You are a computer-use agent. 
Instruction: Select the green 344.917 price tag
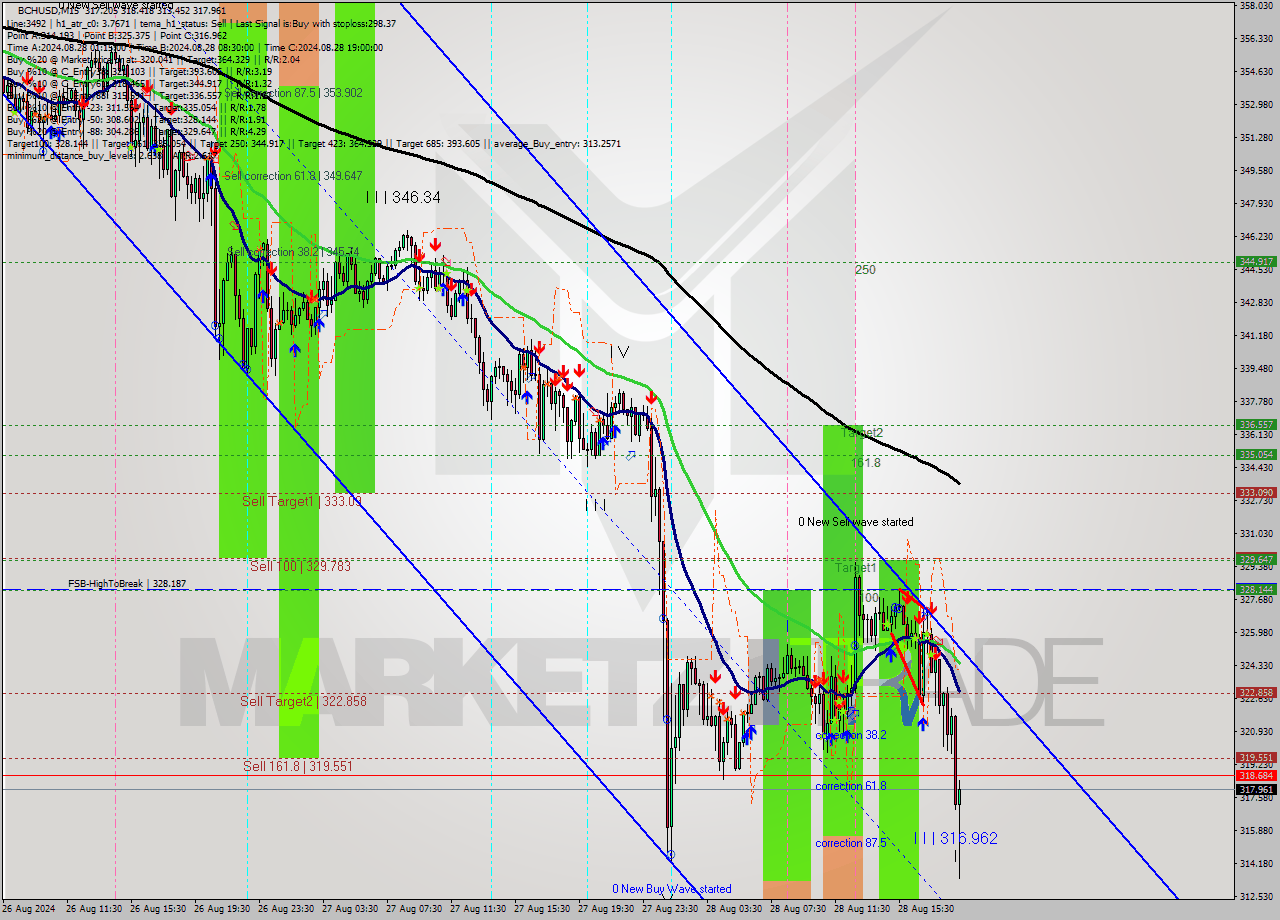click(1256, 262)
